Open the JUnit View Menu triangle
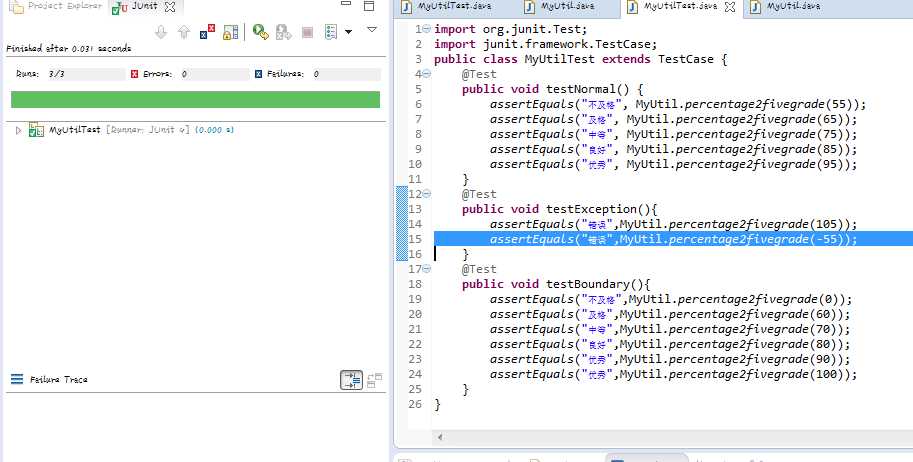Image resolution: width=913 pixels, height=462 pixels. pyautogui.click(x=372, y=29)
